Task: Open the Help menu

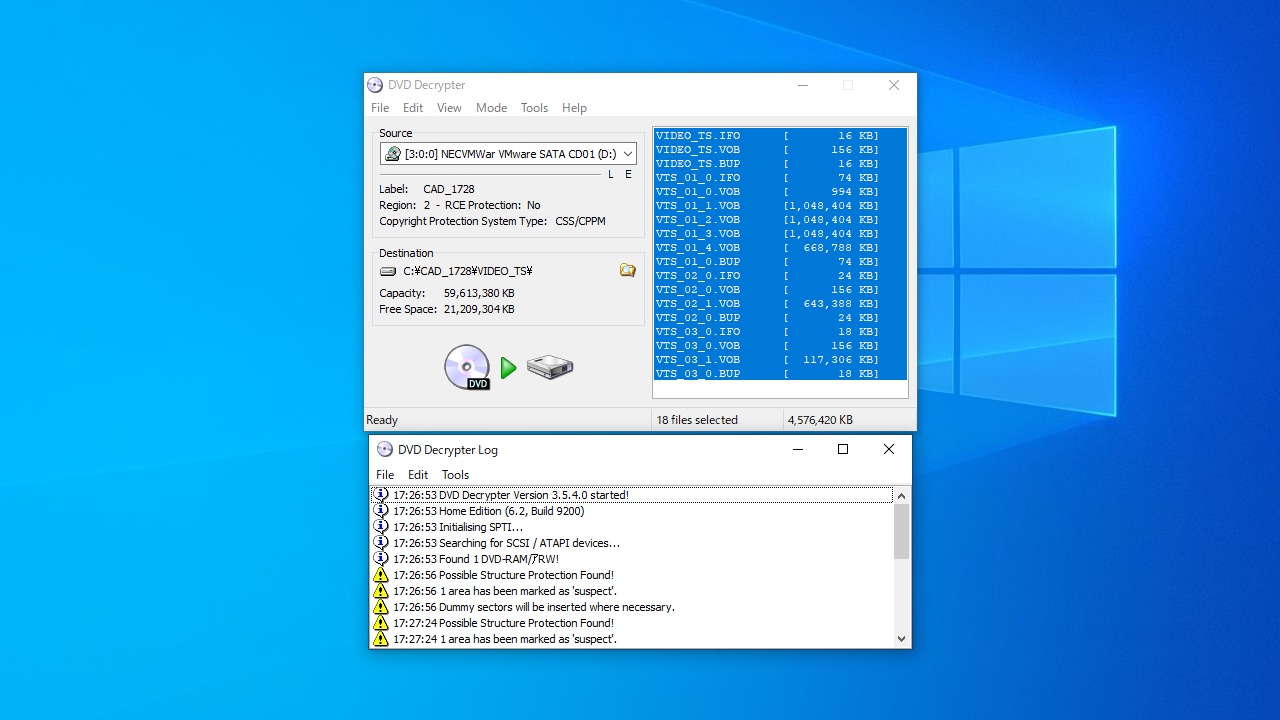Action: point(574,108)
